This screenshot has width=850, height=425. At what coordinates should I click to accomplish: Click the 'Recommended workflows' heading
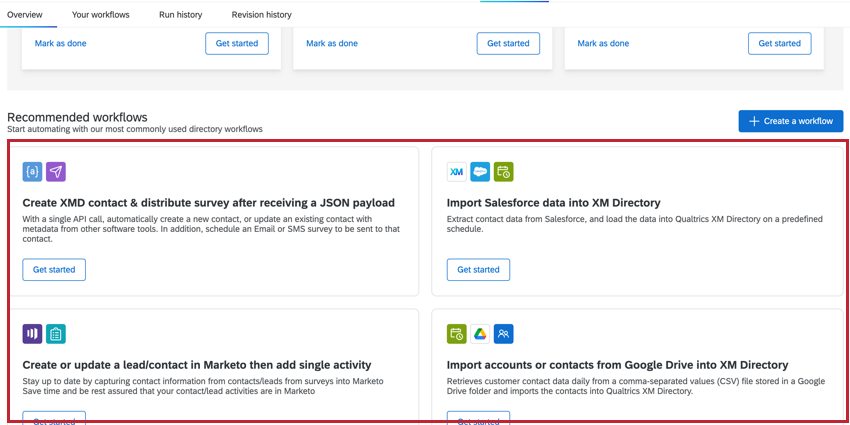[x=78, y=117]
